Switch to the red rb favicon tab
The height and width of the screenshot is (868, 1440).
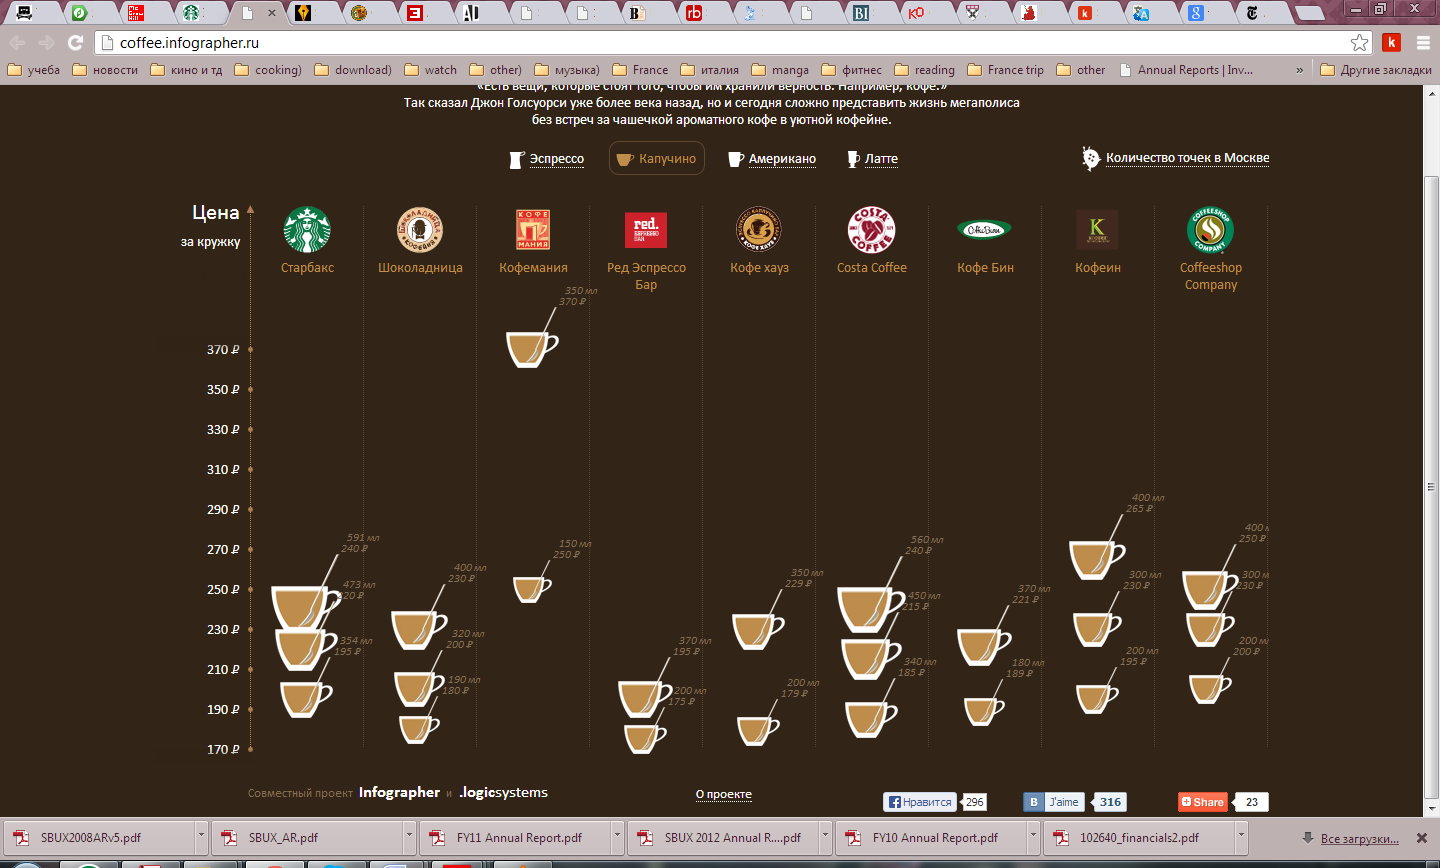693,13
